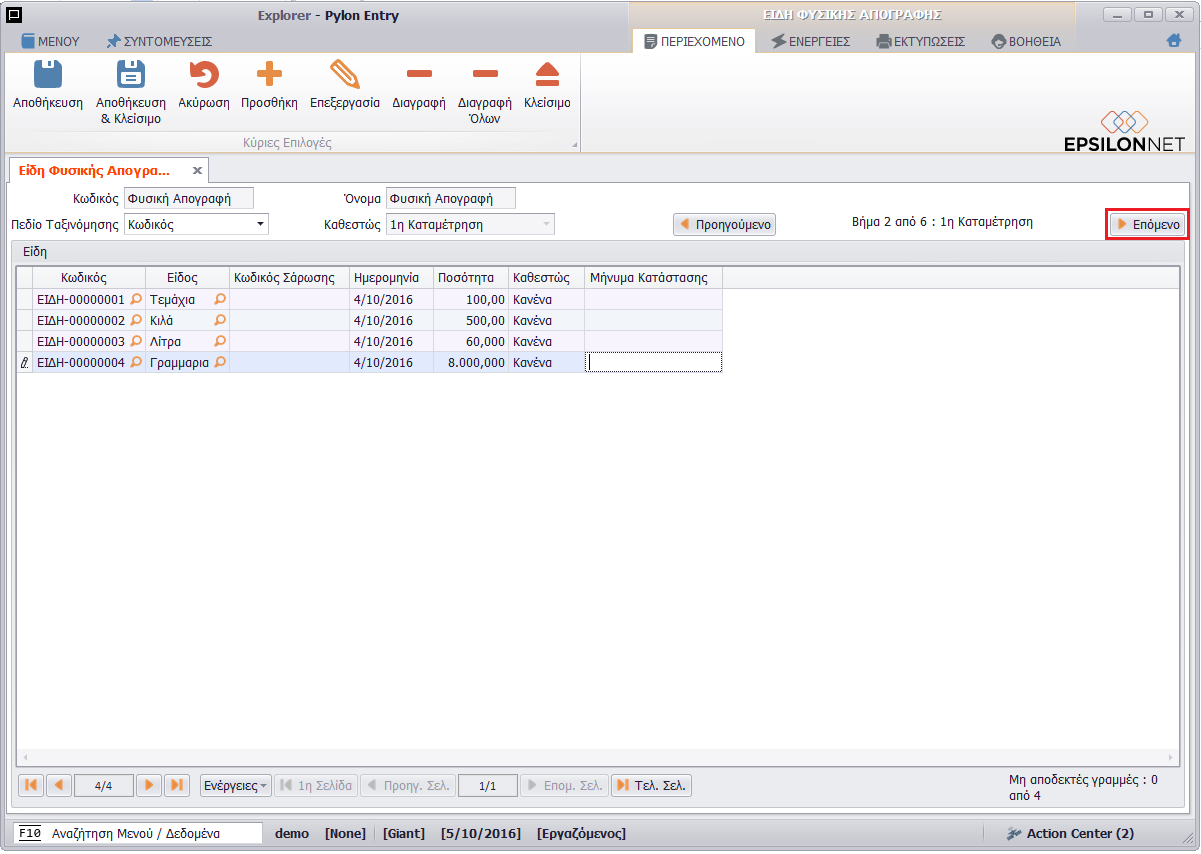Switch to ΕΝΕΡΓΕΙΕΣ ribbon tab
1201x854 pixels.
point(810,41)
